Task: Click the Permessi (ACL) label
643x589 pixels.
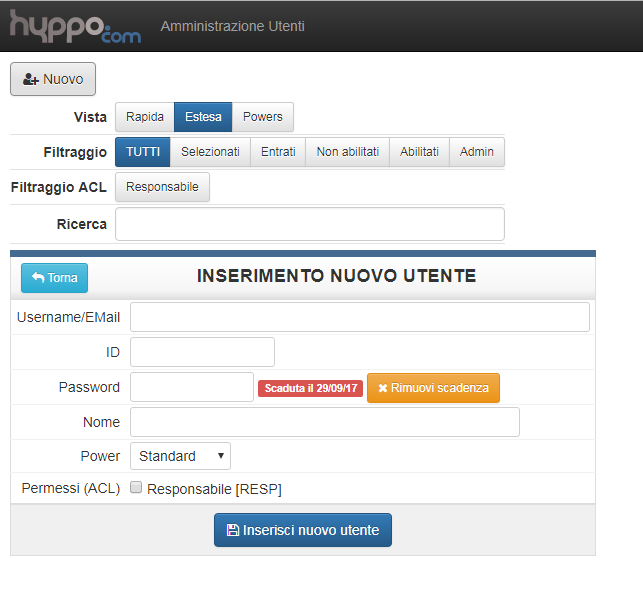Action: pos(71,488)
